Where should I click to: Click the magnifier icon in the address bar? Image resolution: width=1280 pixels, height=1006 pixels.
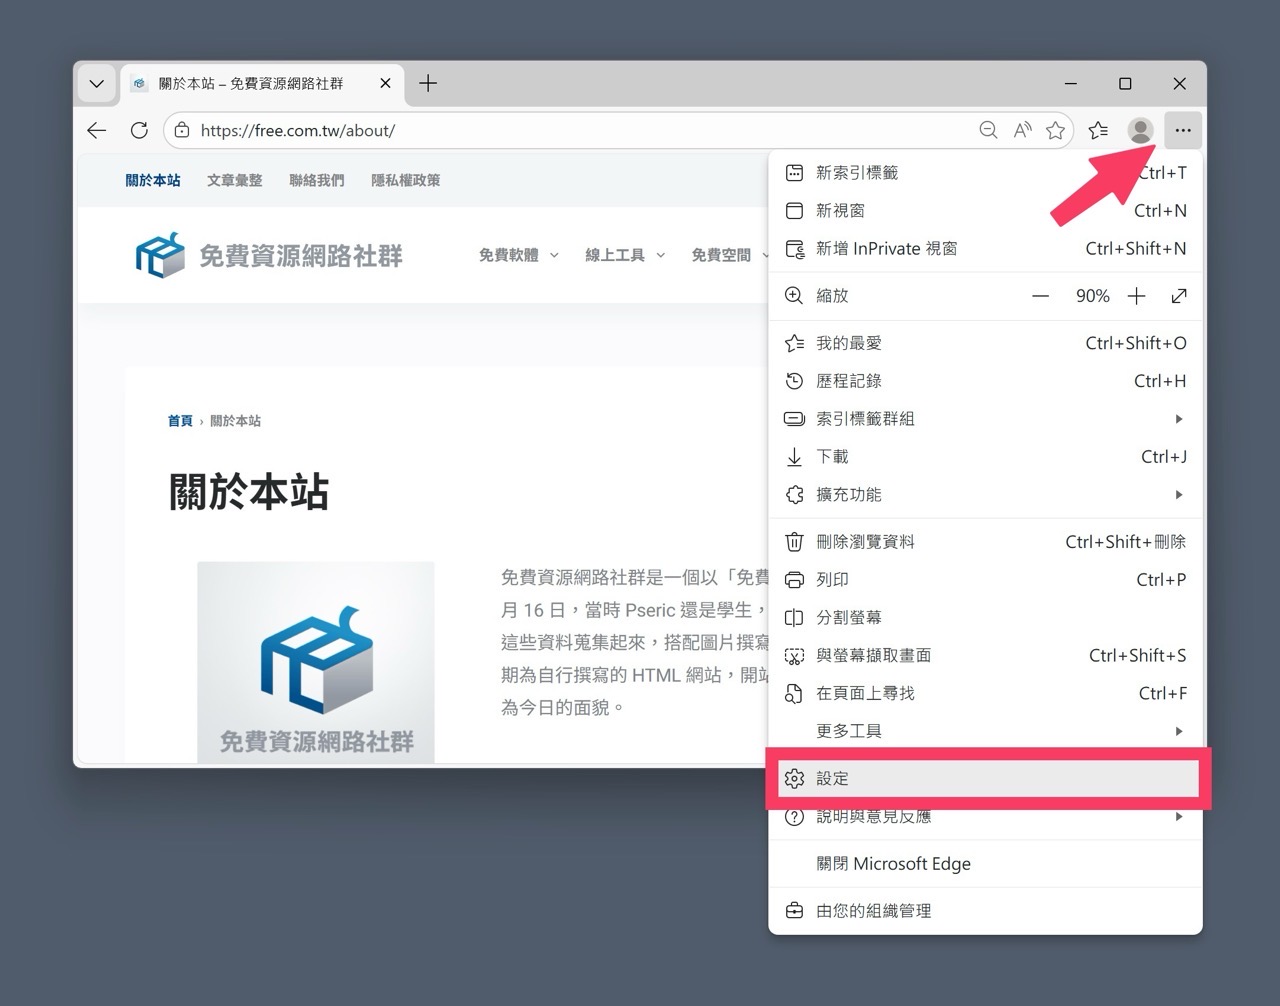(988, 130)
